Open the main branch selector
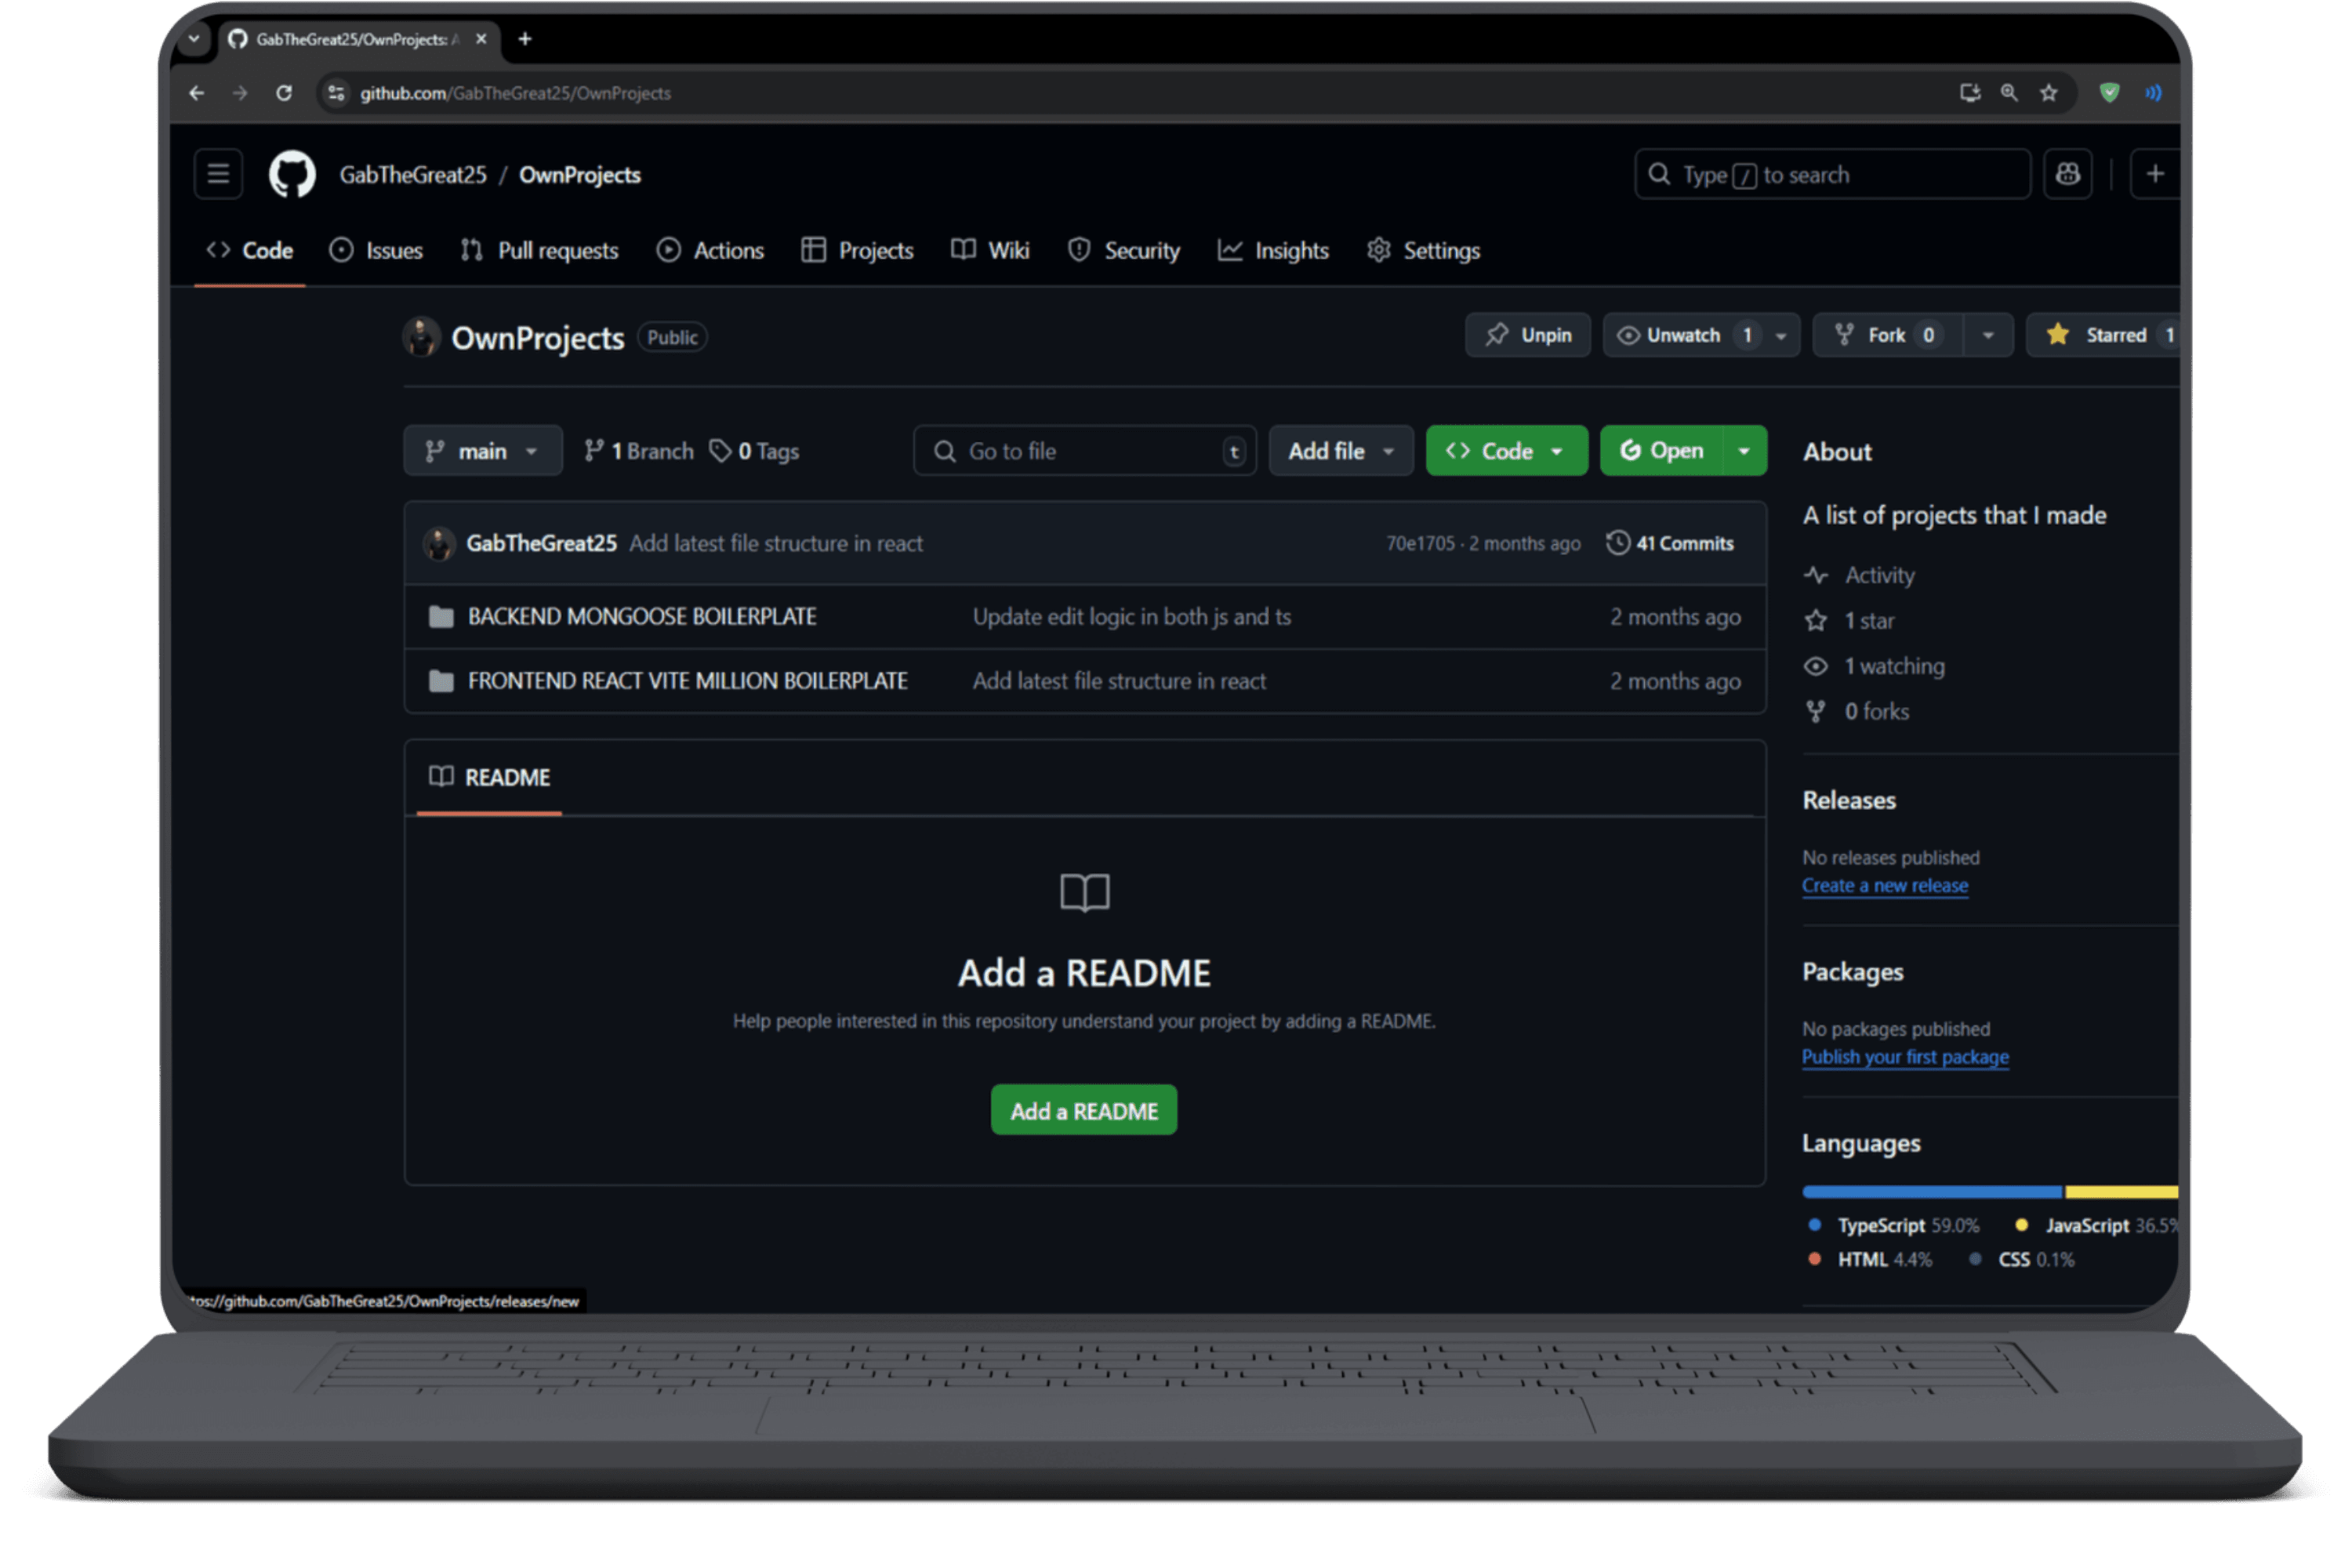Screen dimensions: 2352x1568 pyautogui.click(x=483, y=451)
